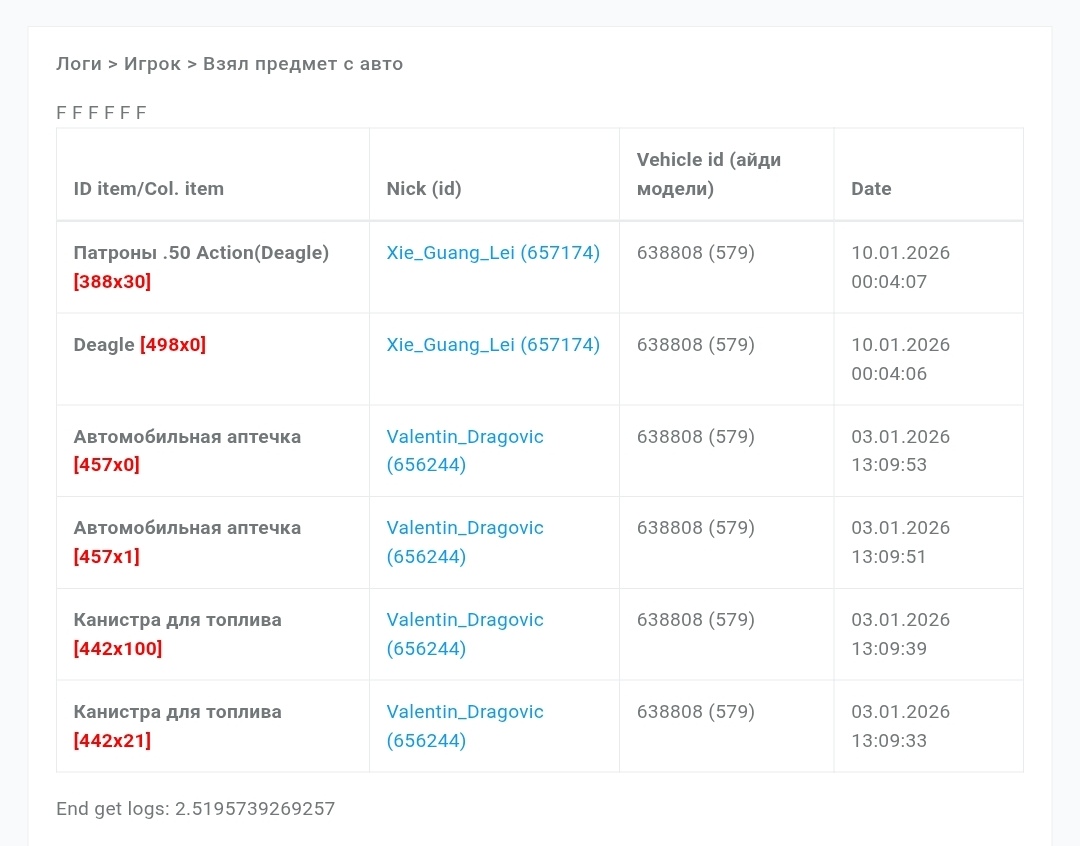
Task: Click vehicle id 638808 (579) in the Deagle row
Action: [x=695, y=345]
